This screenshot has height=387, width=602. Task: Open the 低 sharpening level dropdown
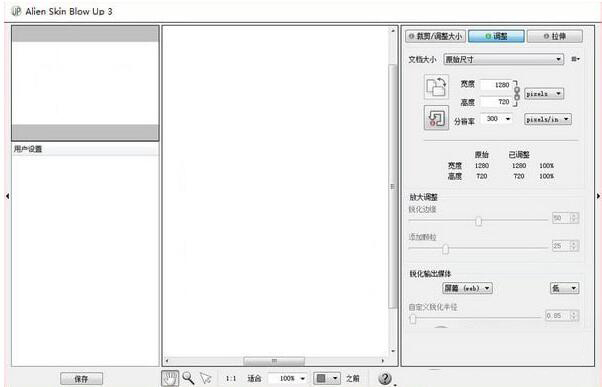(x=564, y=288)
